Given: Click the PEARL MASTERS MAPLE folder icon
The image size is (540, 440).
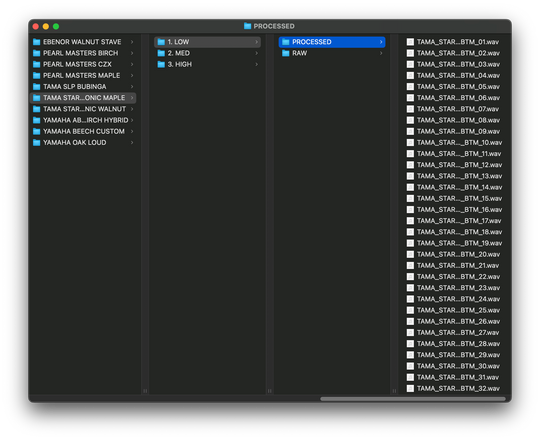Looking at the screenshot, I should [37, 75].
